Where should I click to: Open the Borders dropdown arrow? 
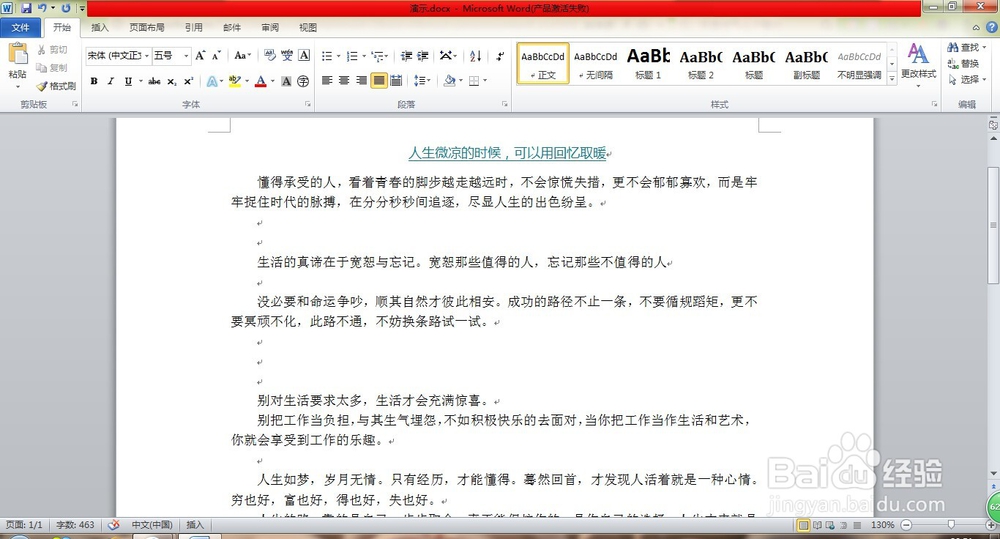(x=485, y=80)
